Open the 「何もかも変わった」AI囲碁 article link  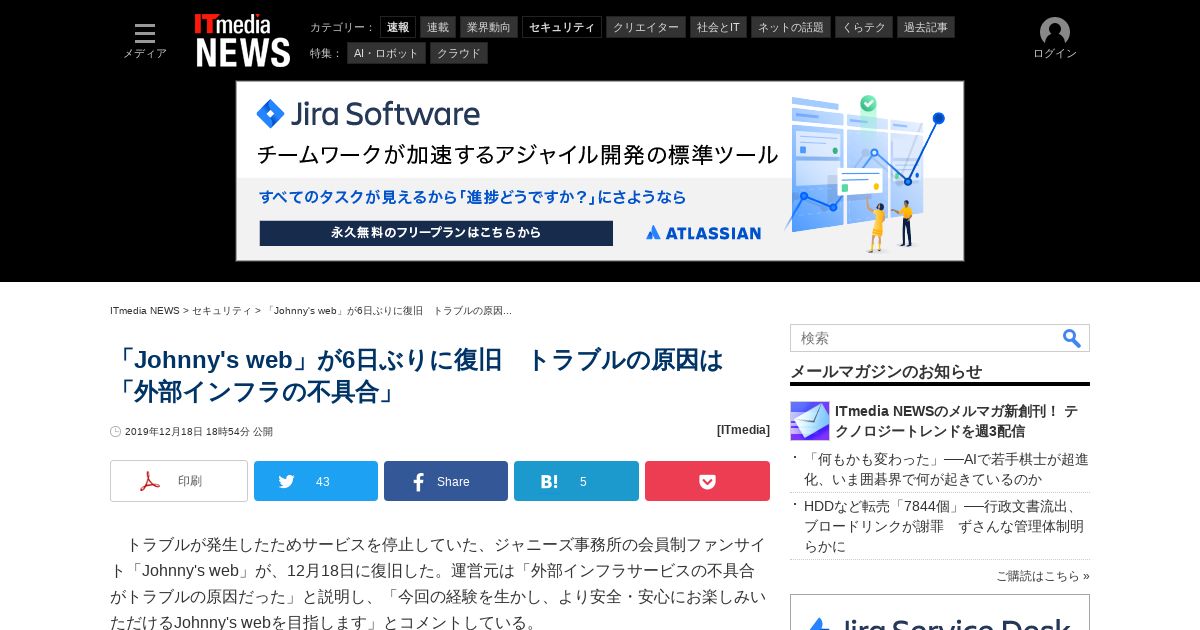pos(946,469)
